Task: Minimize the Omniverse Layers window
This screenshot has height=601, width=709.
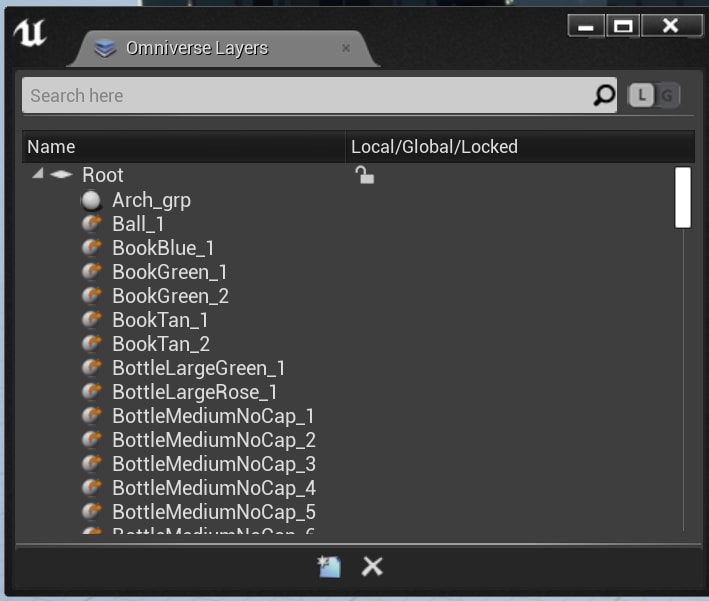Action: pyautogui.click(x=586, y=26)
